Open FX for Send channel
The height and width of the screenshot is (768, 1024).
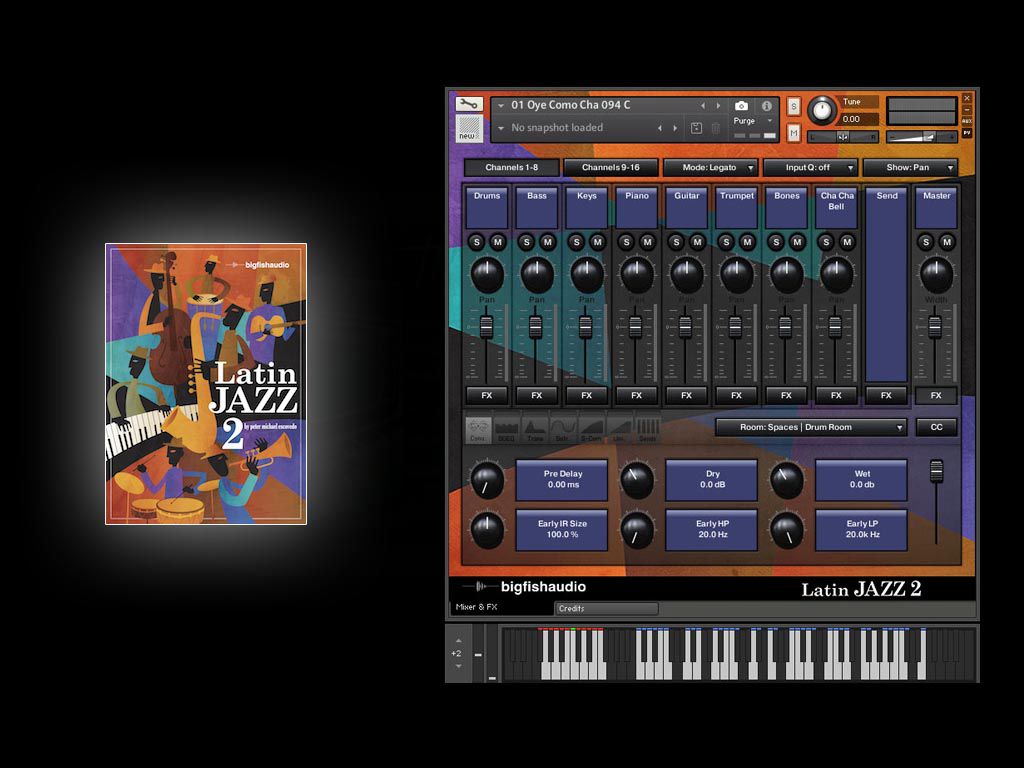(886, 395)
